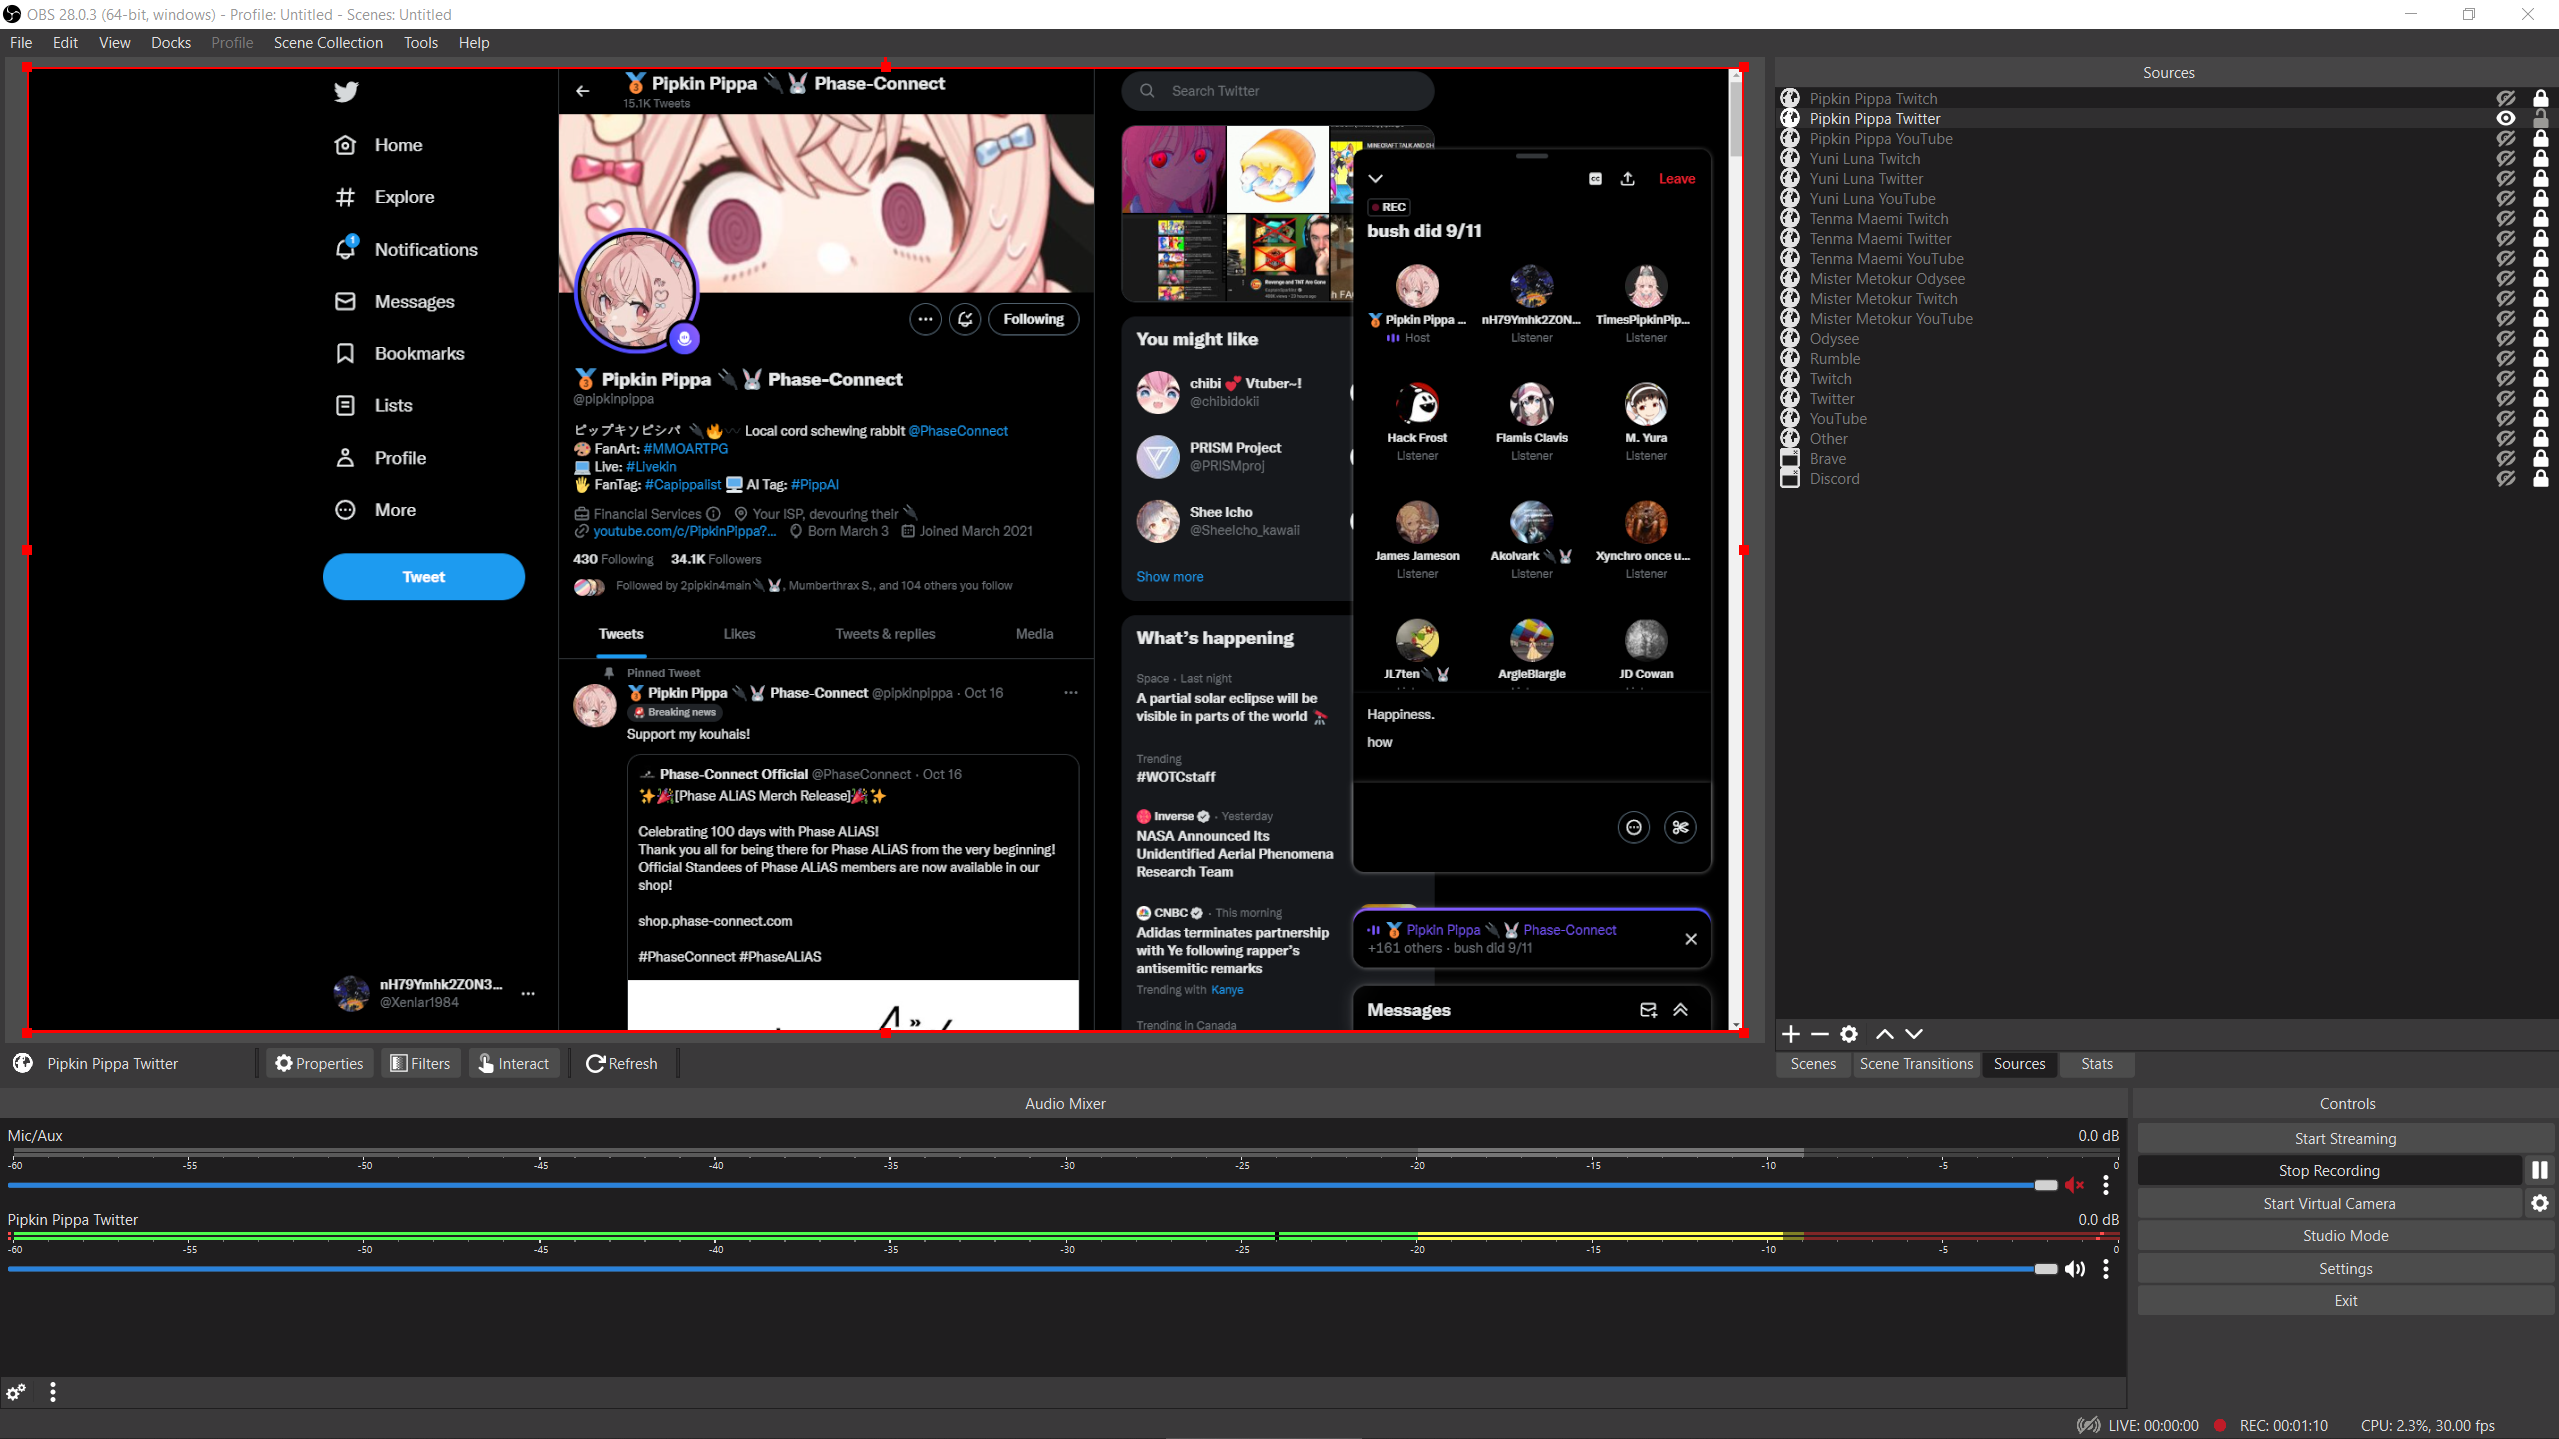Click the blue Tweet button

(424, 577)
